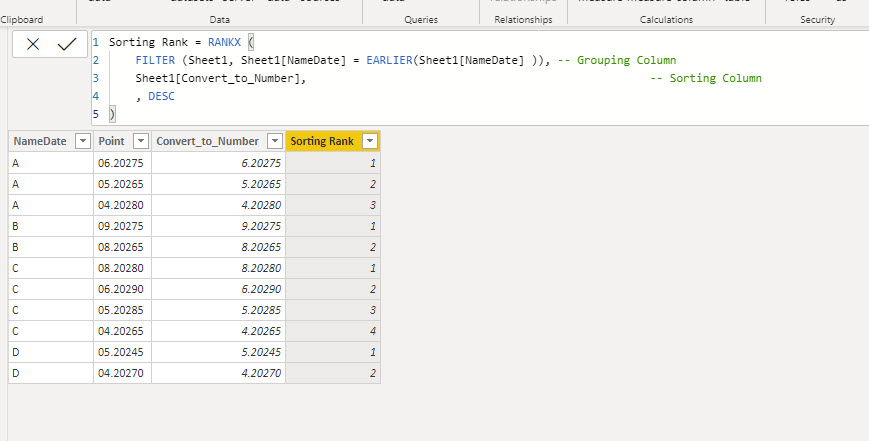Viewport: 869px width, 441px height.
Task: Open NameDate column filter dropdown
Action: 83,141
